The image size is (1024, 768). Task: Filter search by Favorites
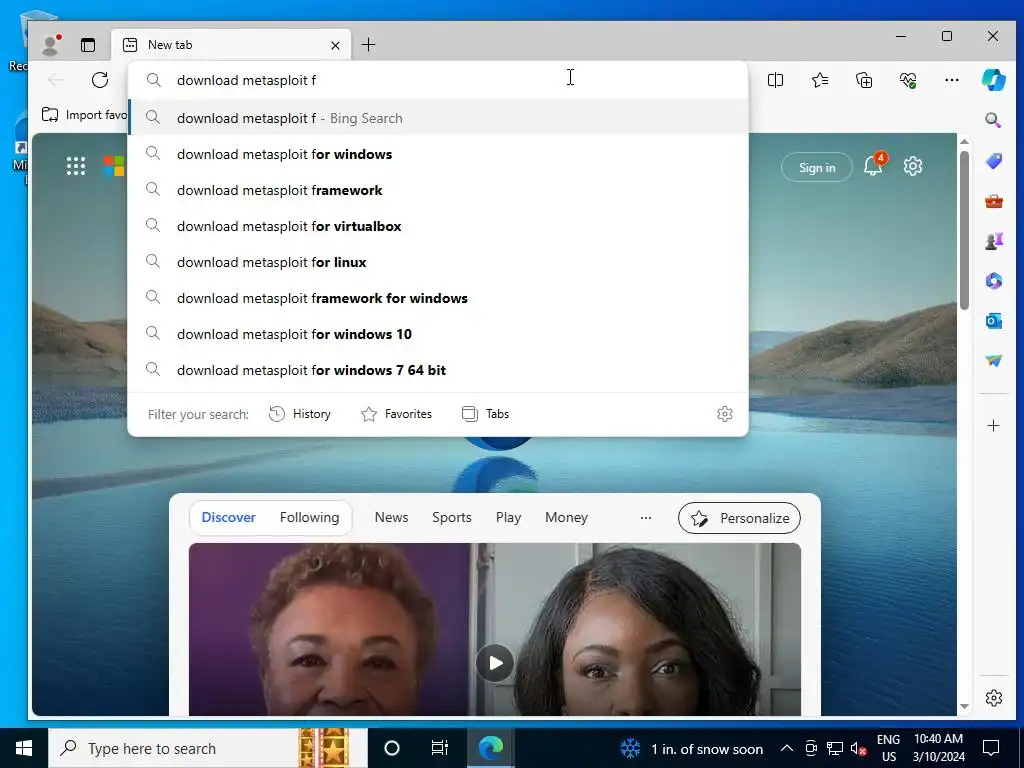(x=396, y=414)
